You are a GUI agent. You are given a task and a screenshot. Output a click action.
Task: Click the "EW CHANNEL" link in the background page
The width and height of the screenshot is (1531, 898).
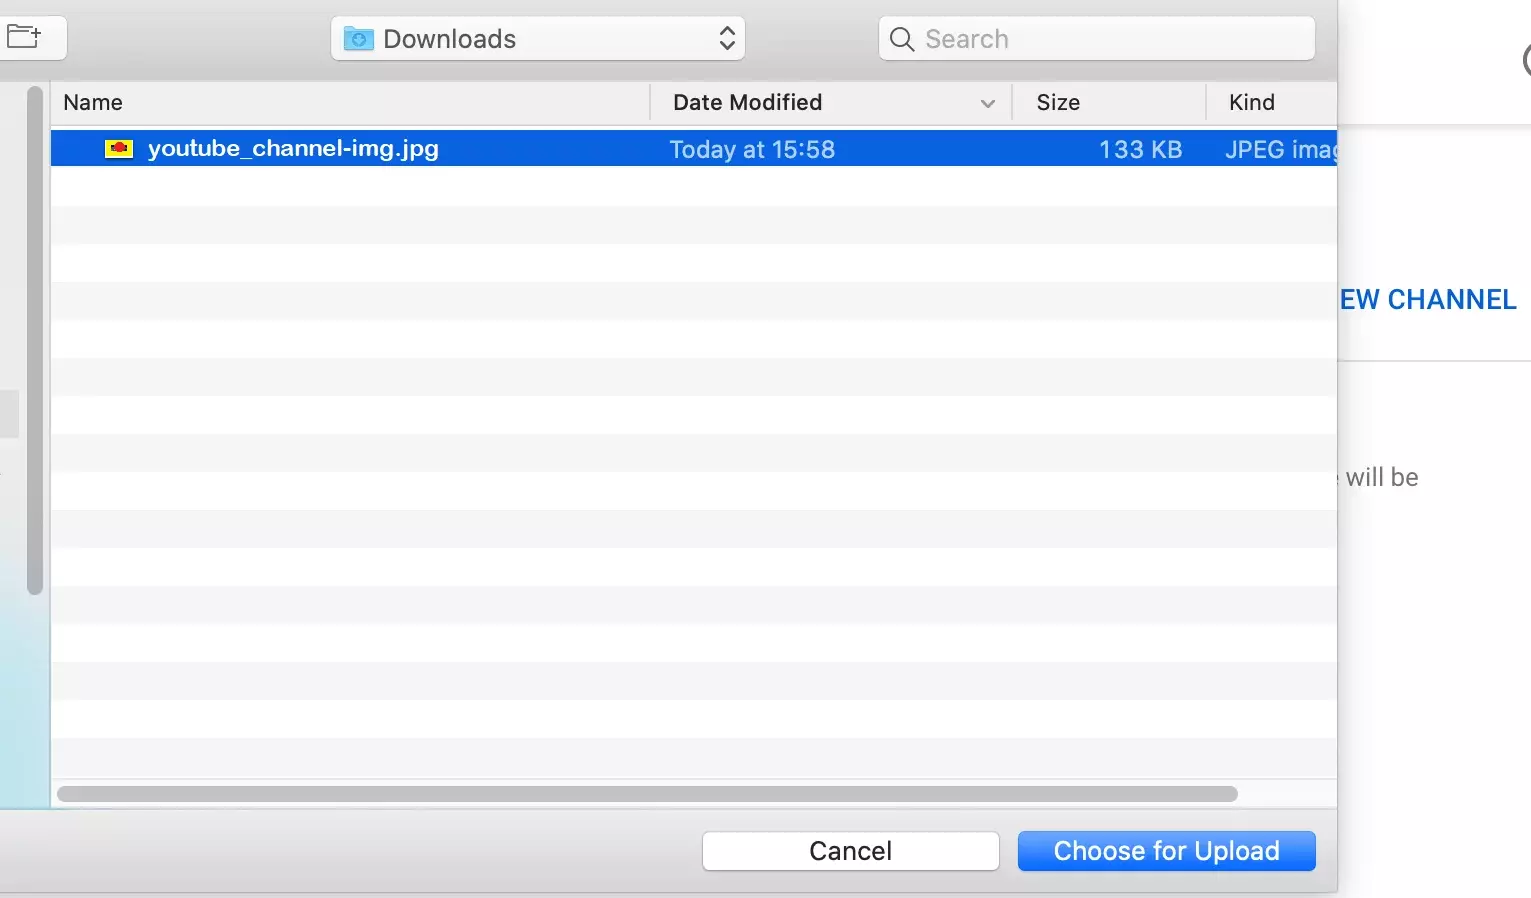(1428, 299)
